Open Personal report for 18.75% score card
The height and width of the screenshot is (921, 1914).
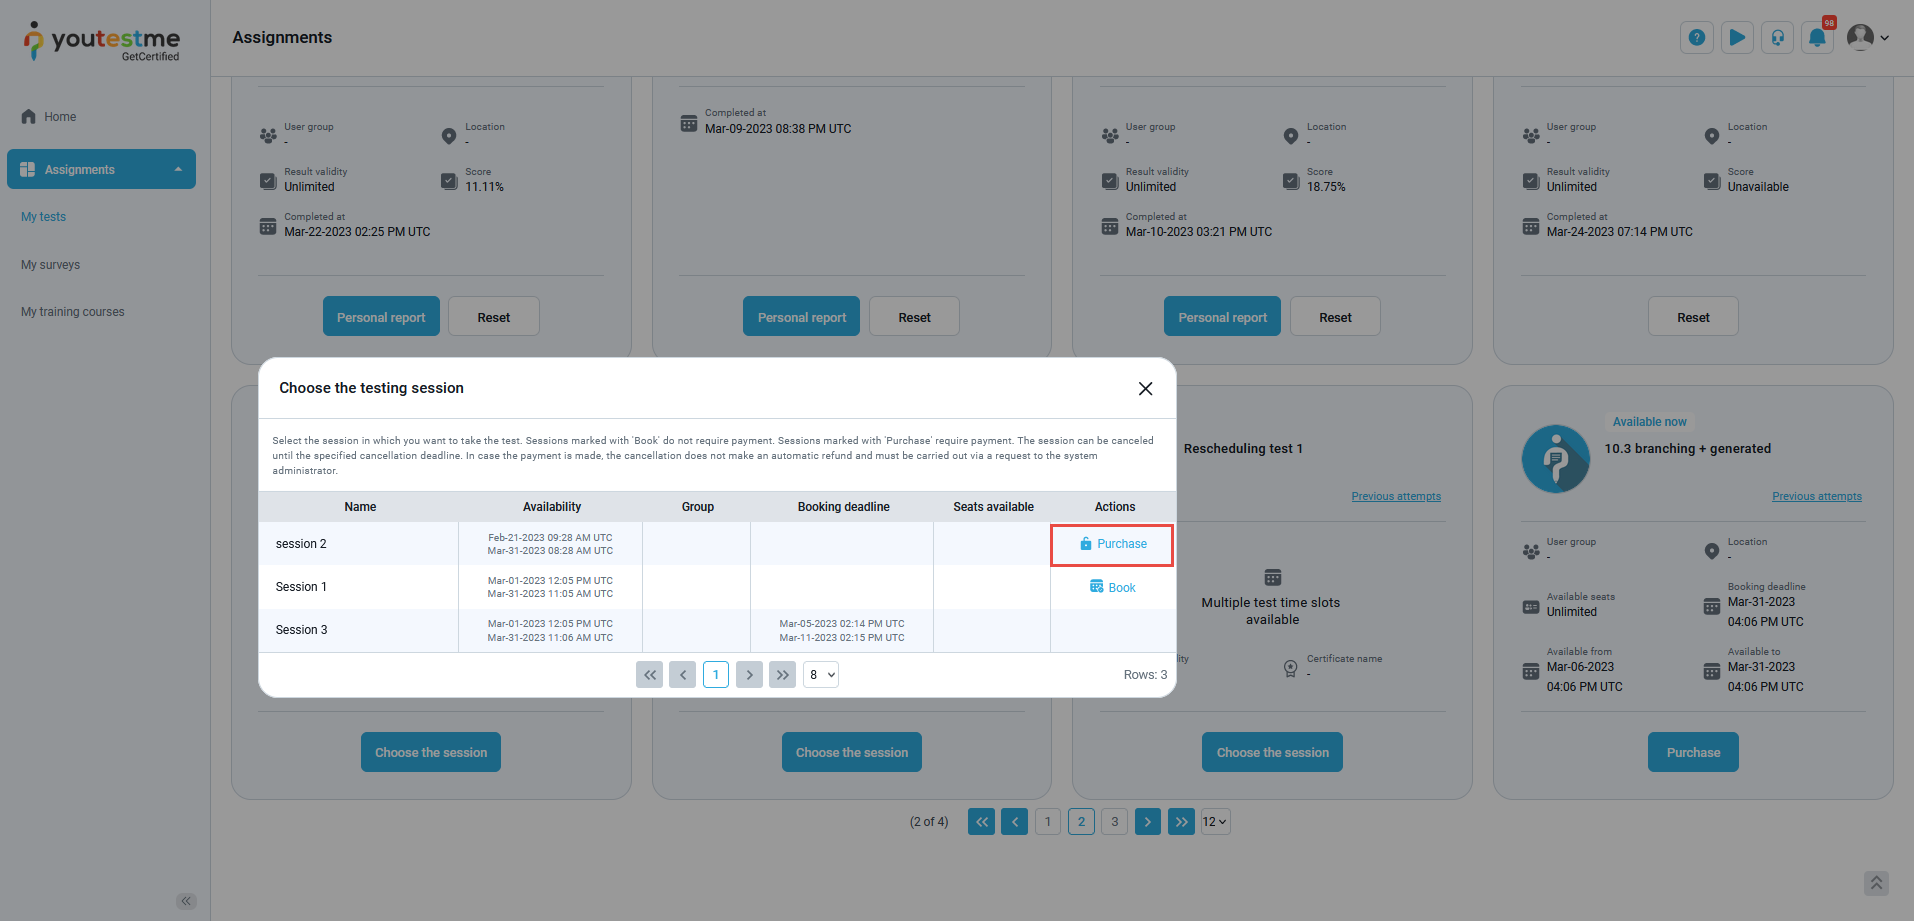(x=1222, y=317)
